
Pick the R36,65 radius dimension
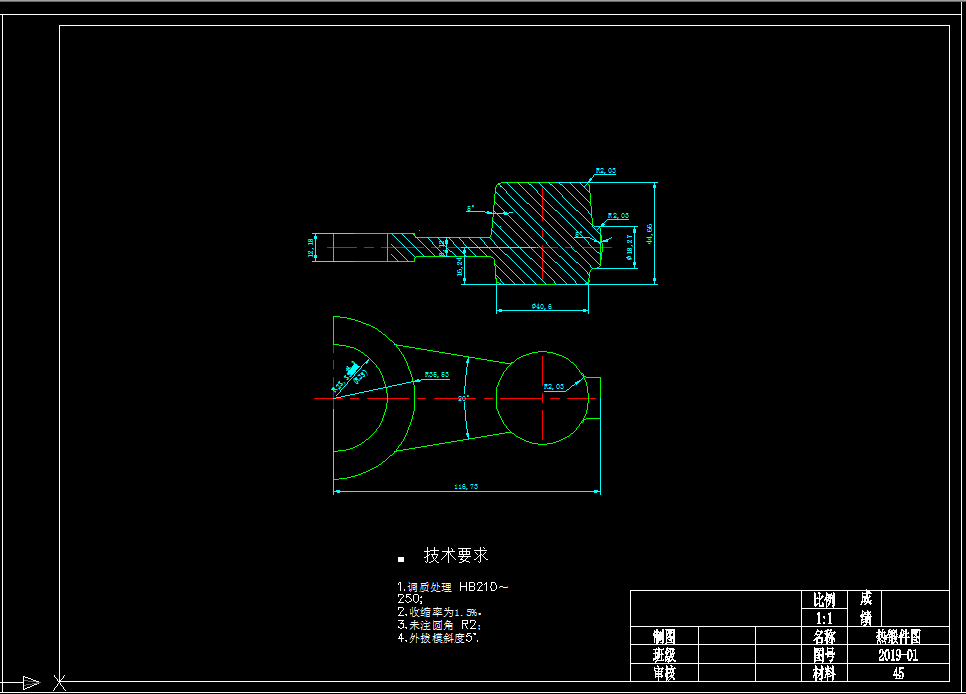click(437, 375)
